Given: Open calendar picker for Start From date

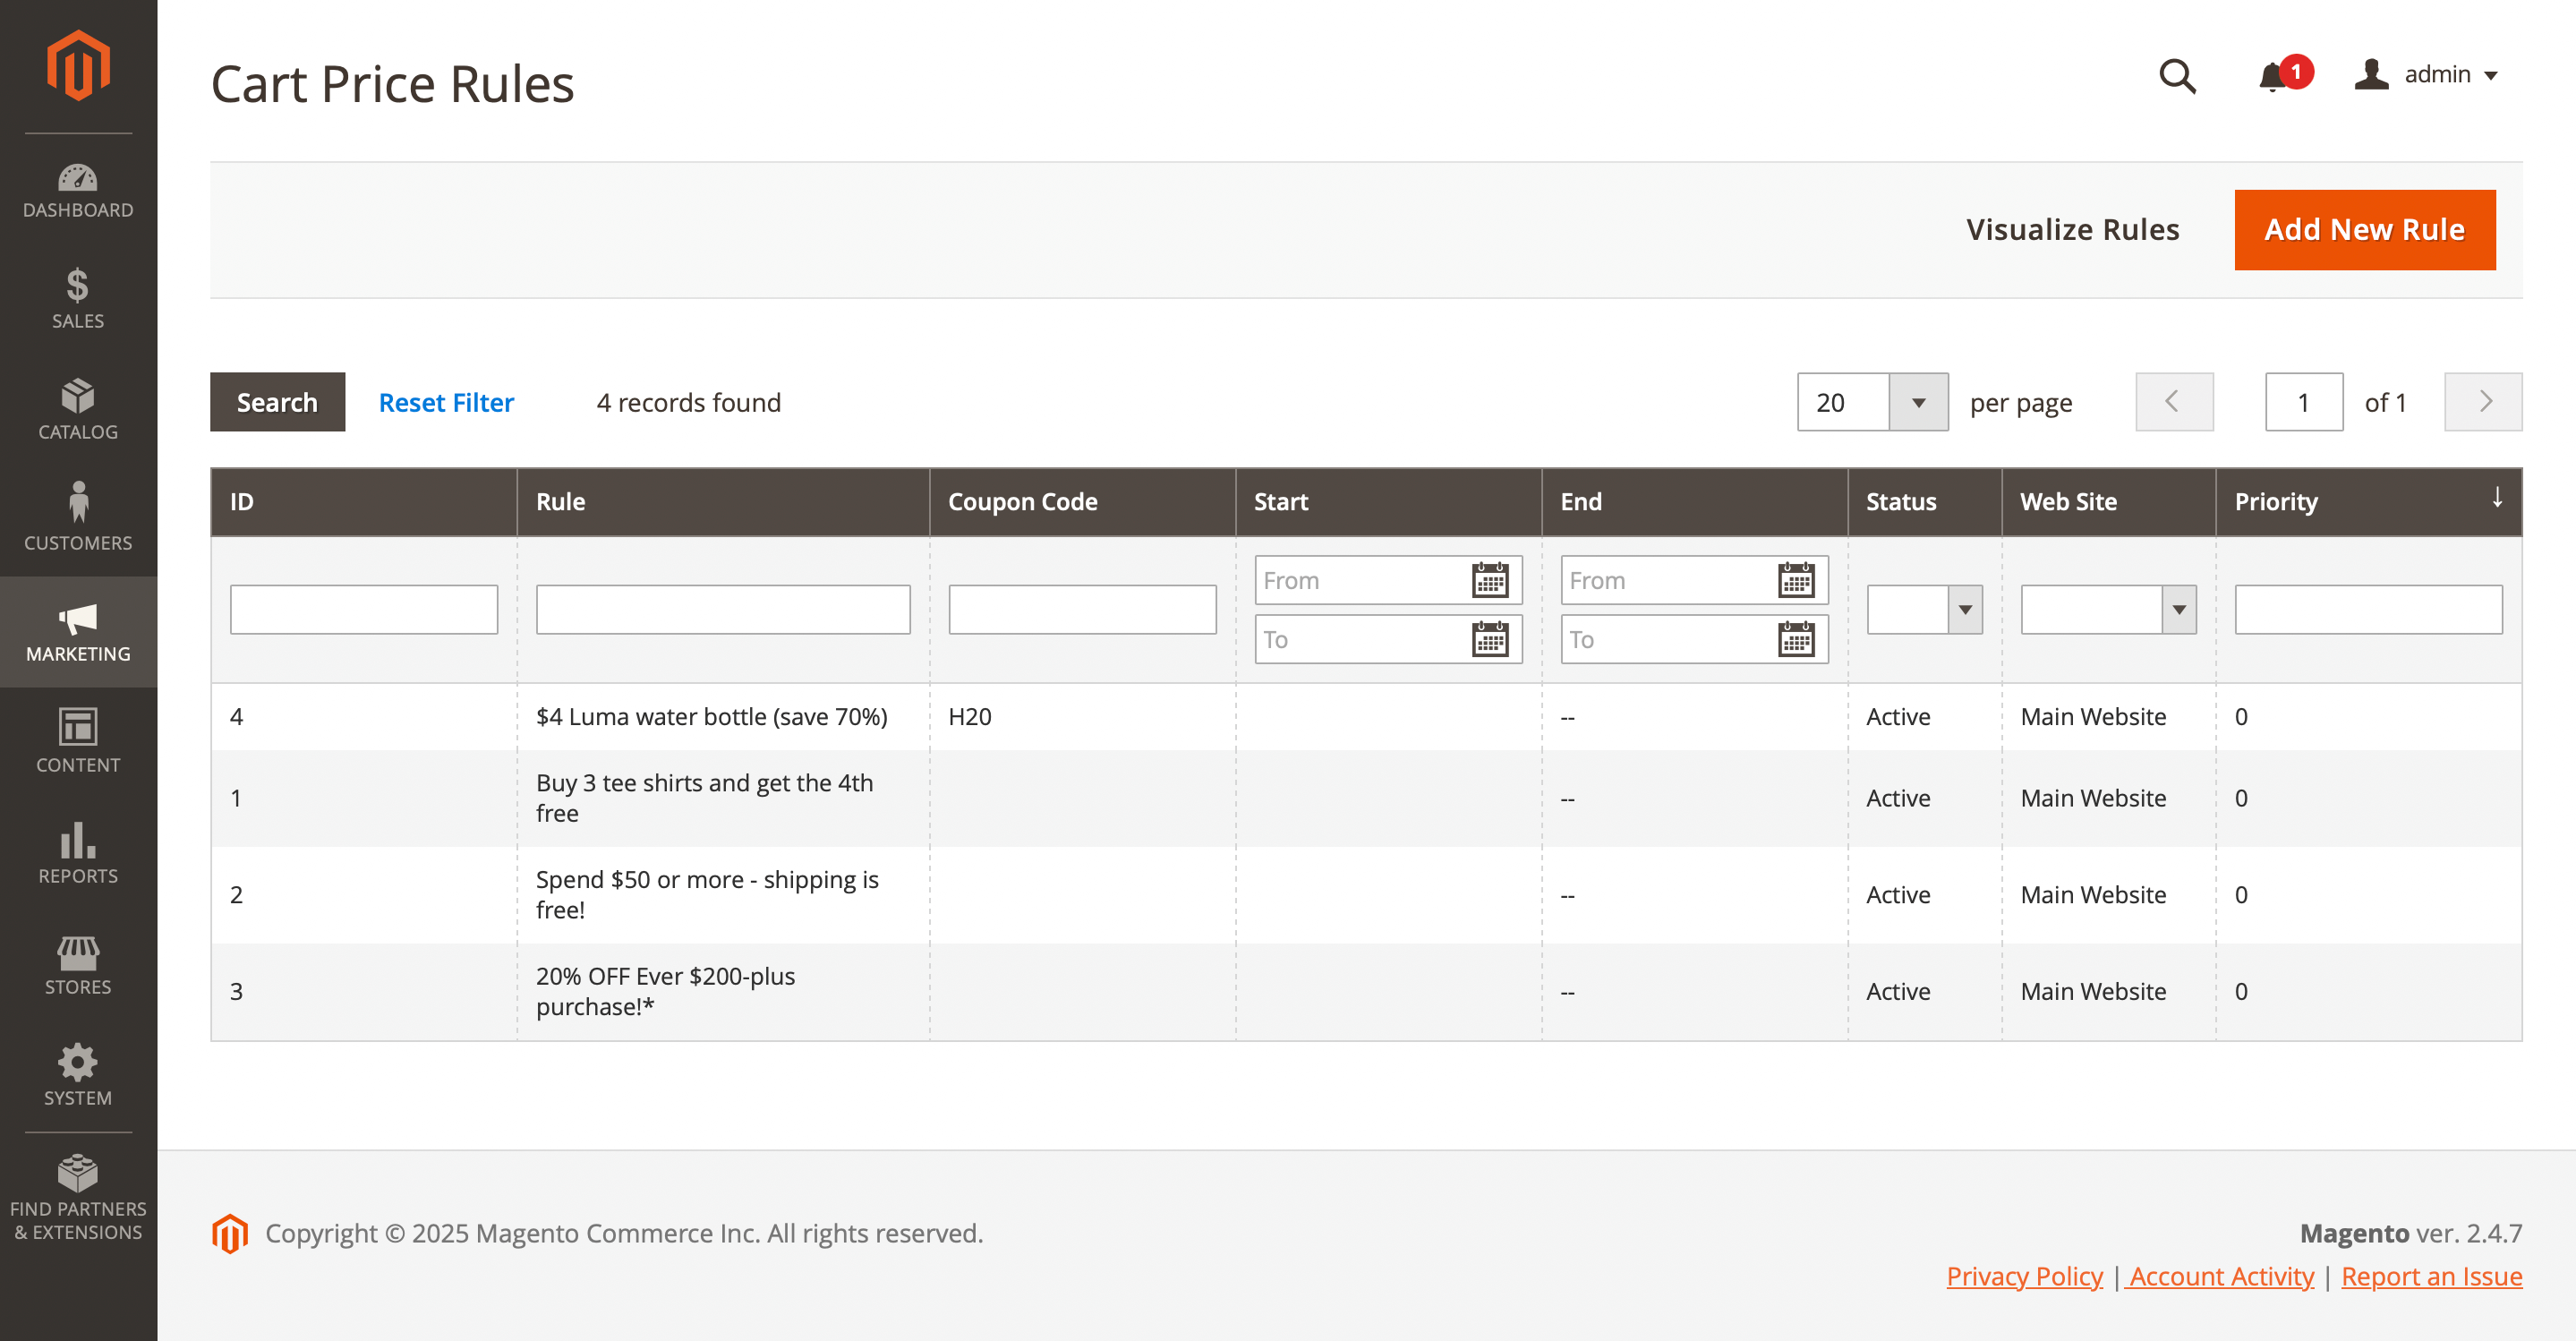Looking at the screenshot, I should click(1489, 580).
